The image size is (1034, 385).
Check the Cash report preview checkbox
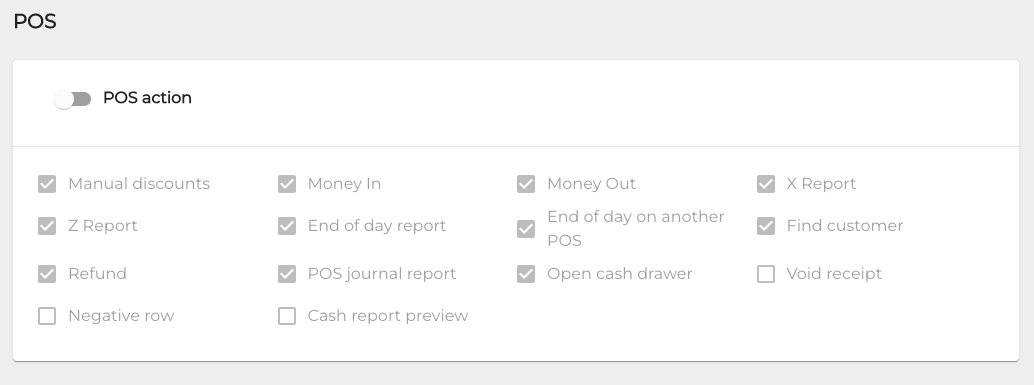(x=287, y=316)
